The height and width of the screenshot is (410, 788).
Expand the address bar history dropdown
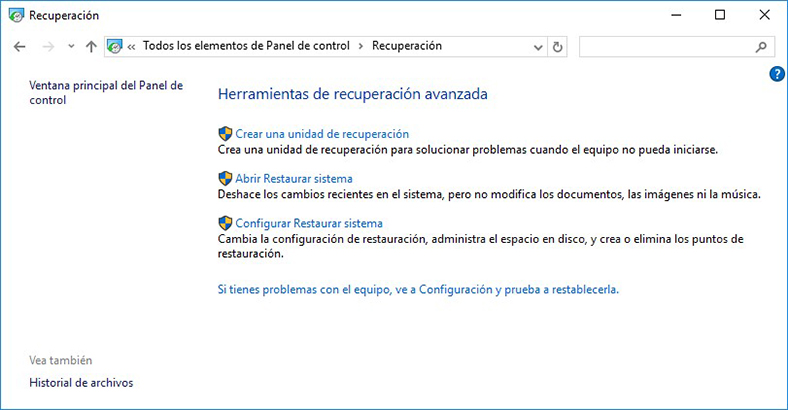pyautogui.click(x=538, y=47)
